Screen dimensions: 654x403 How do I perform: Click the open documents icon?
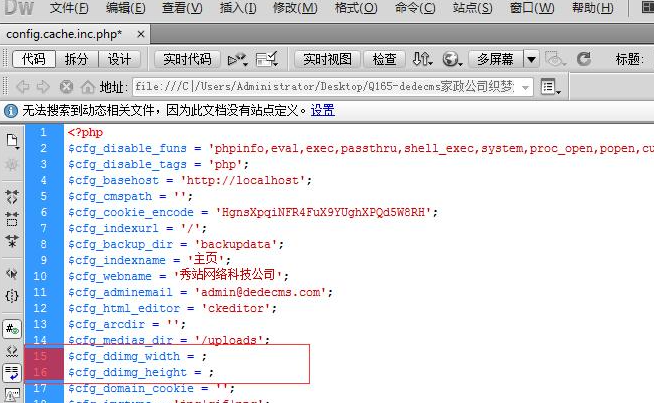click(12, 141)
